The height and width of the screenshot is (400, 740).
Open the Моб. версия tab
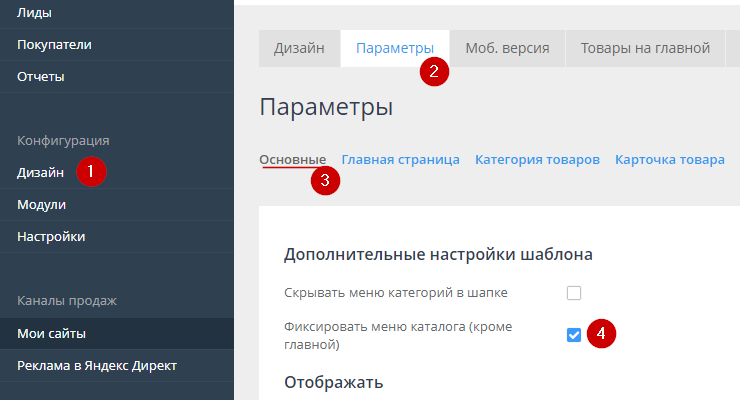click(507, 48)
